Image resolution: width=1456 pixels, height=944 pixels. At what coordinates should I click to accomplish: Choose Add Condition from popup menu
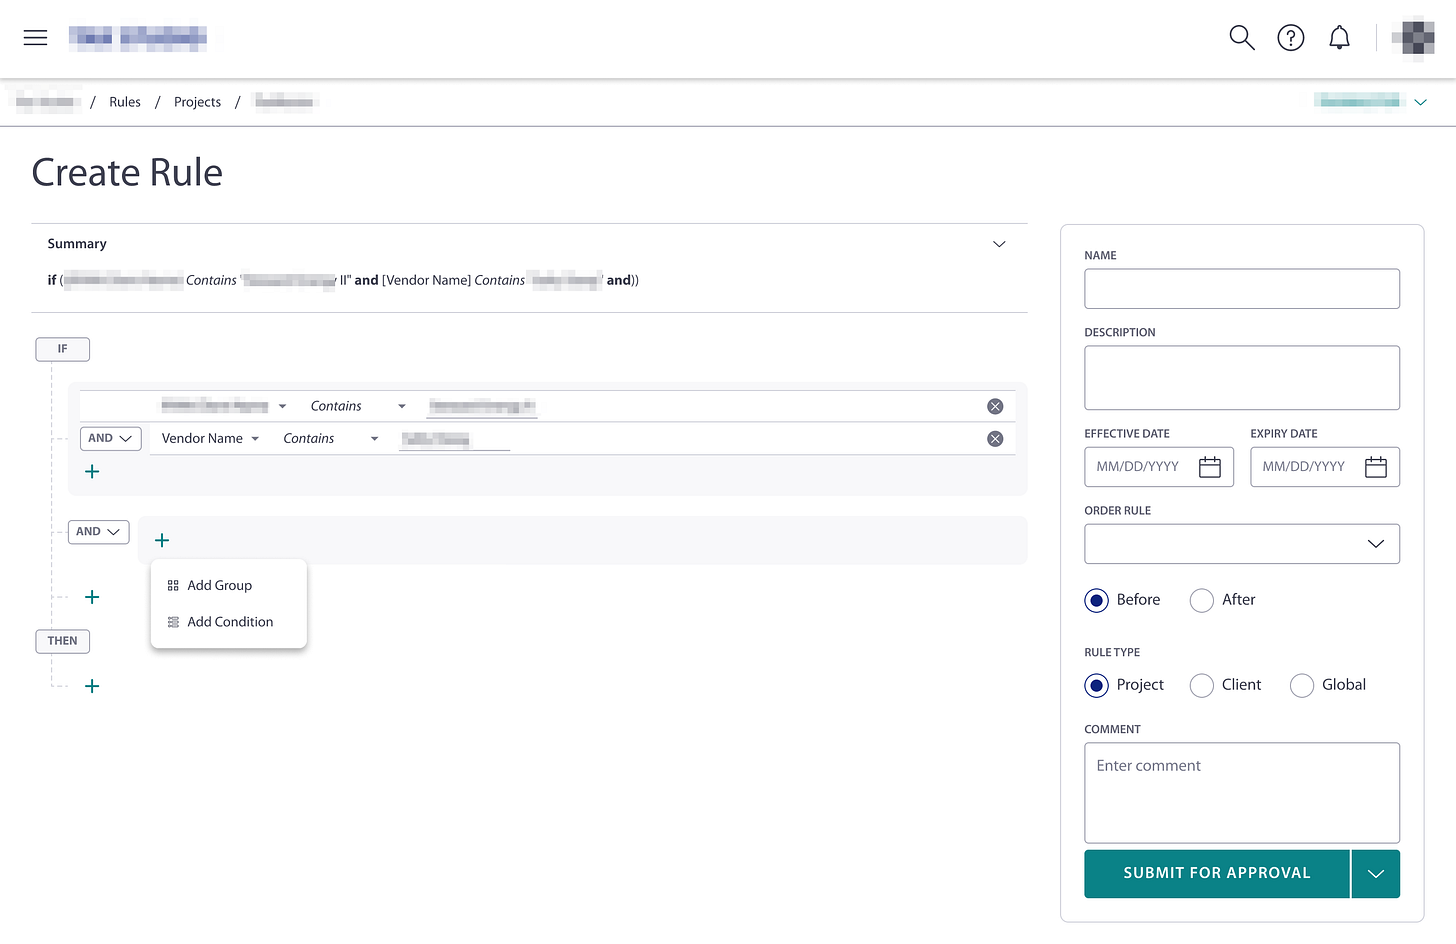point(229,622)
